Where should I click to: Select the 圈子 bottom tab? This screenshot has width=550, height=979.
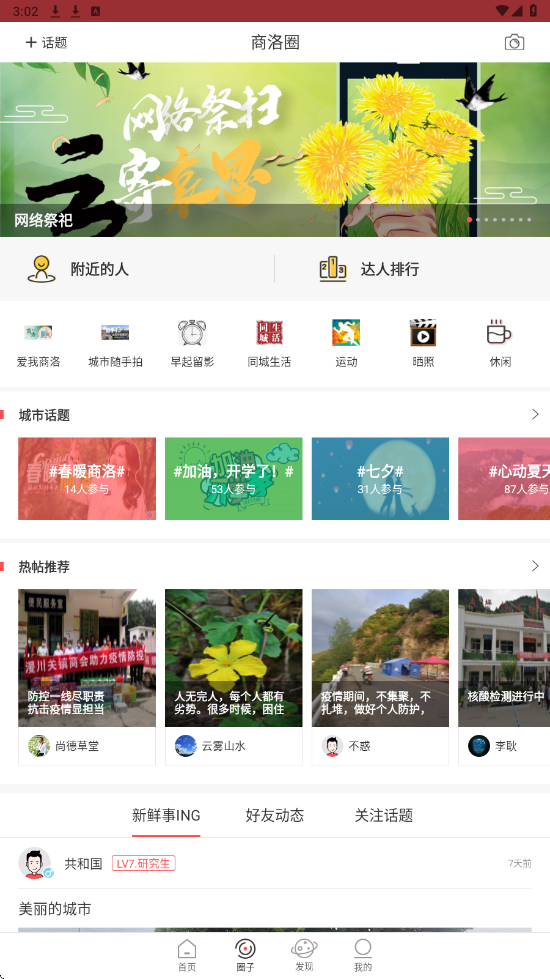pyautogui.click(x=245, y=955)
